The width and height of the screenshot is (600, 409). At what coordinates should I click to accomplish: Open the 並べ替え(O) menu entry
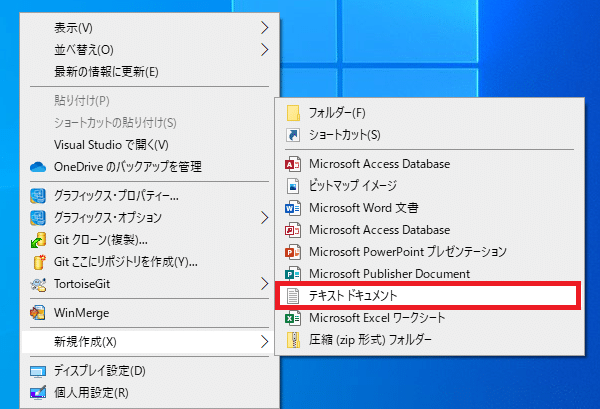tap(150, 50)
